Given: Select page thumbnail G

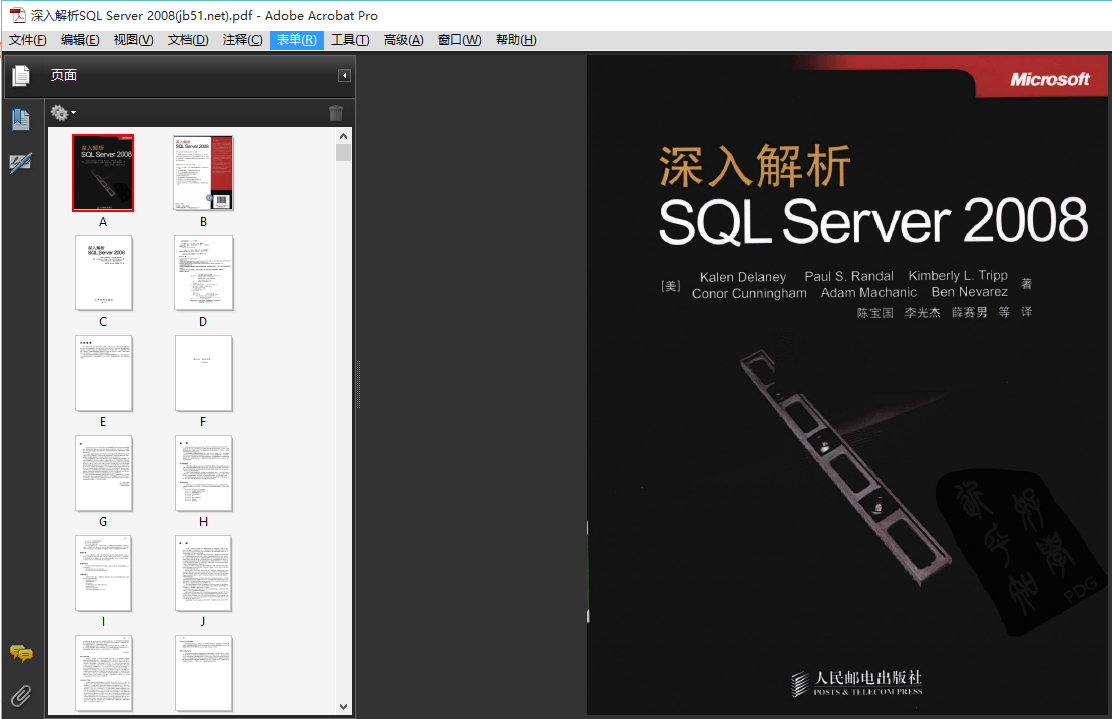Looking at the screenshot, I should pyautogui.click(x=104, y=473).
